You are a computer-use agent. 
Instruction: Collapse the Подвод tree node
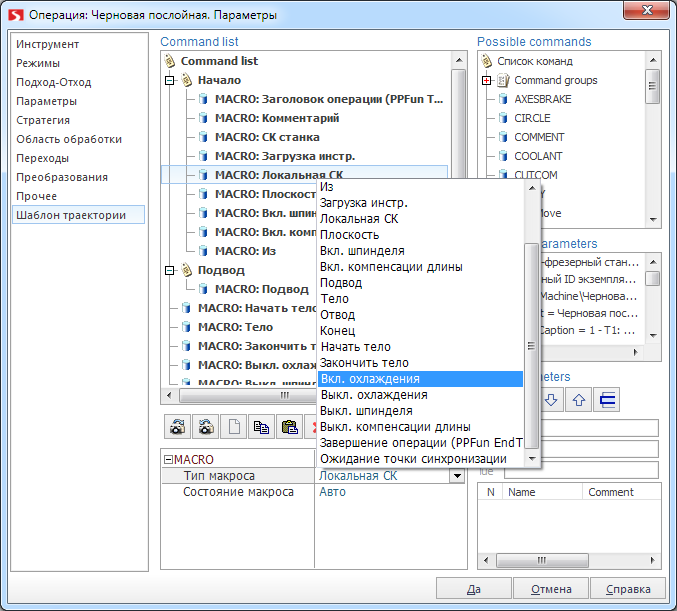(x=170, y=270)
